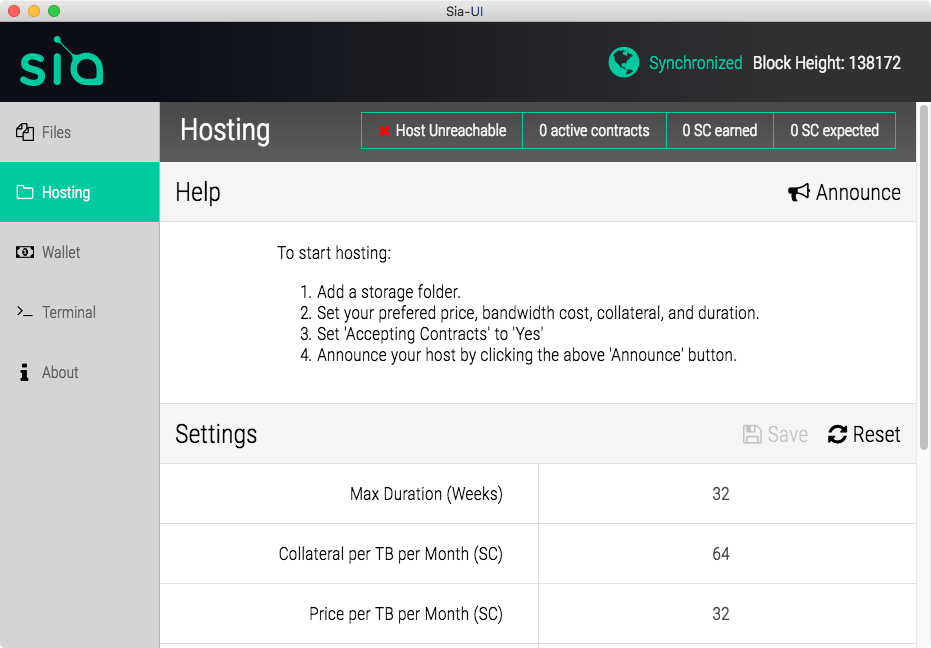Click the 0 active contracts indicator

[594, 131]
